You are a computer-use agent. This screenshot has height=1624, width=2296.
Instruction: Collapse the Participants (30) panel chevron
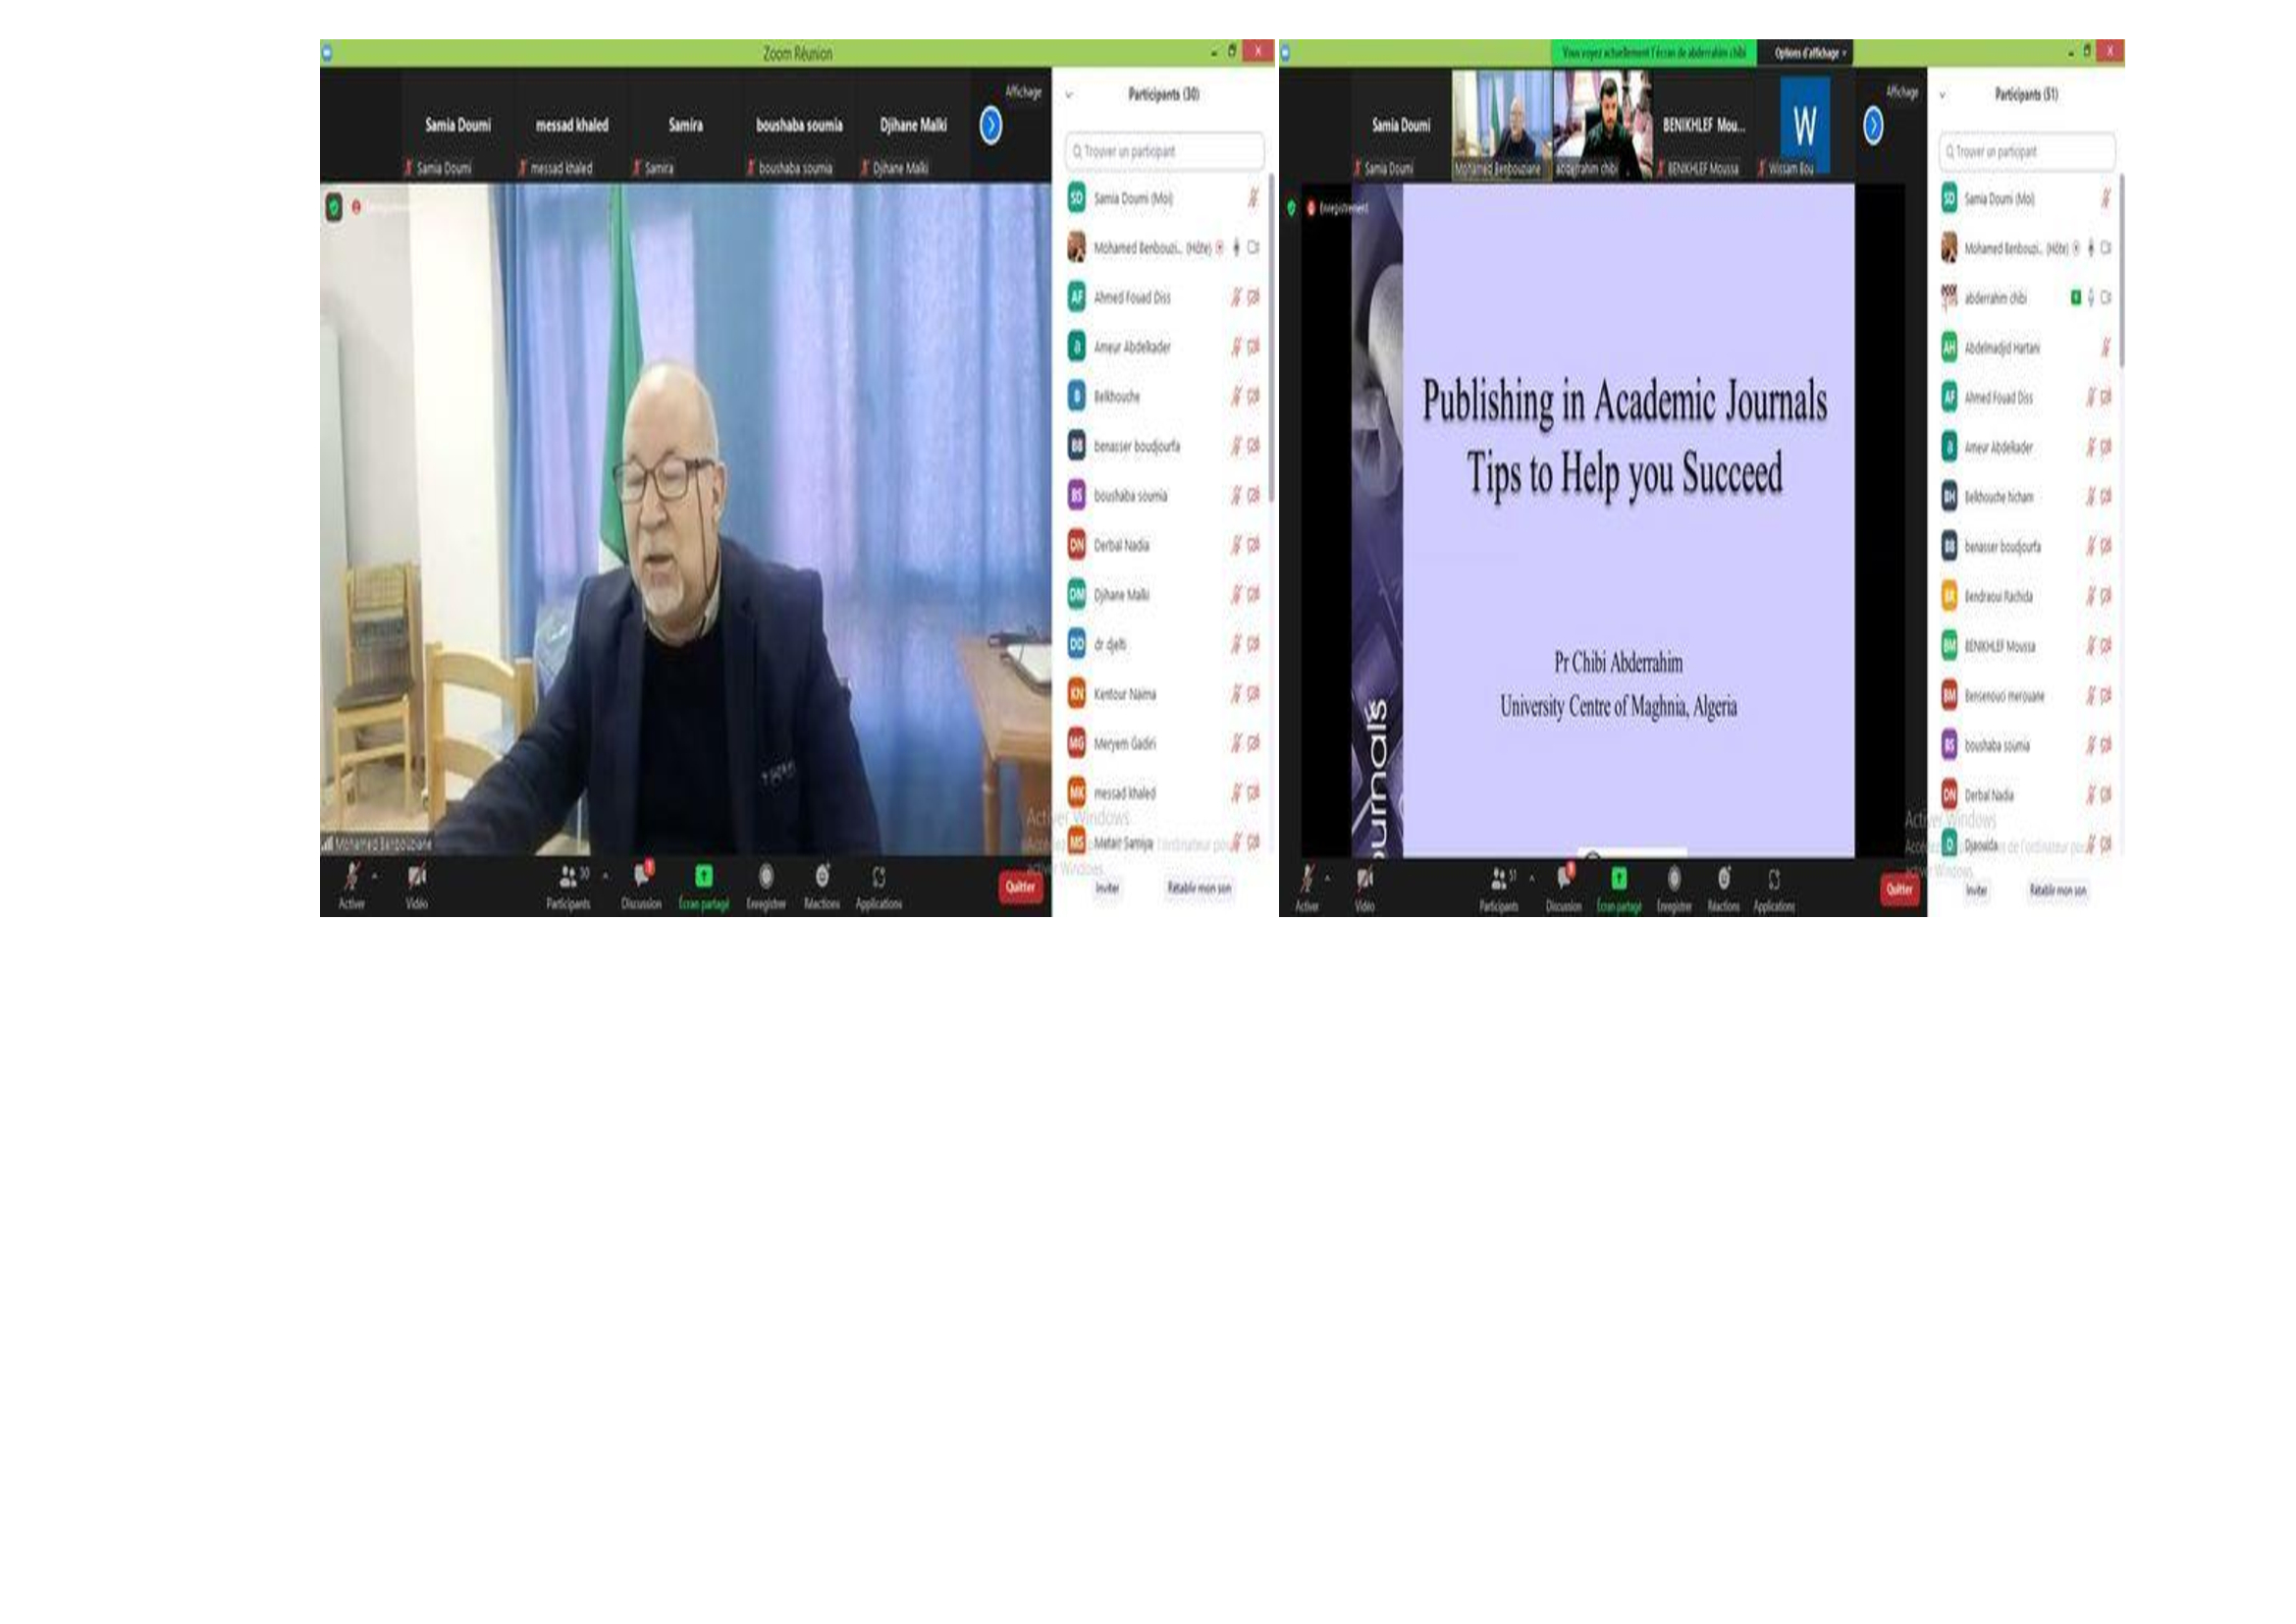pos(1069,95)
